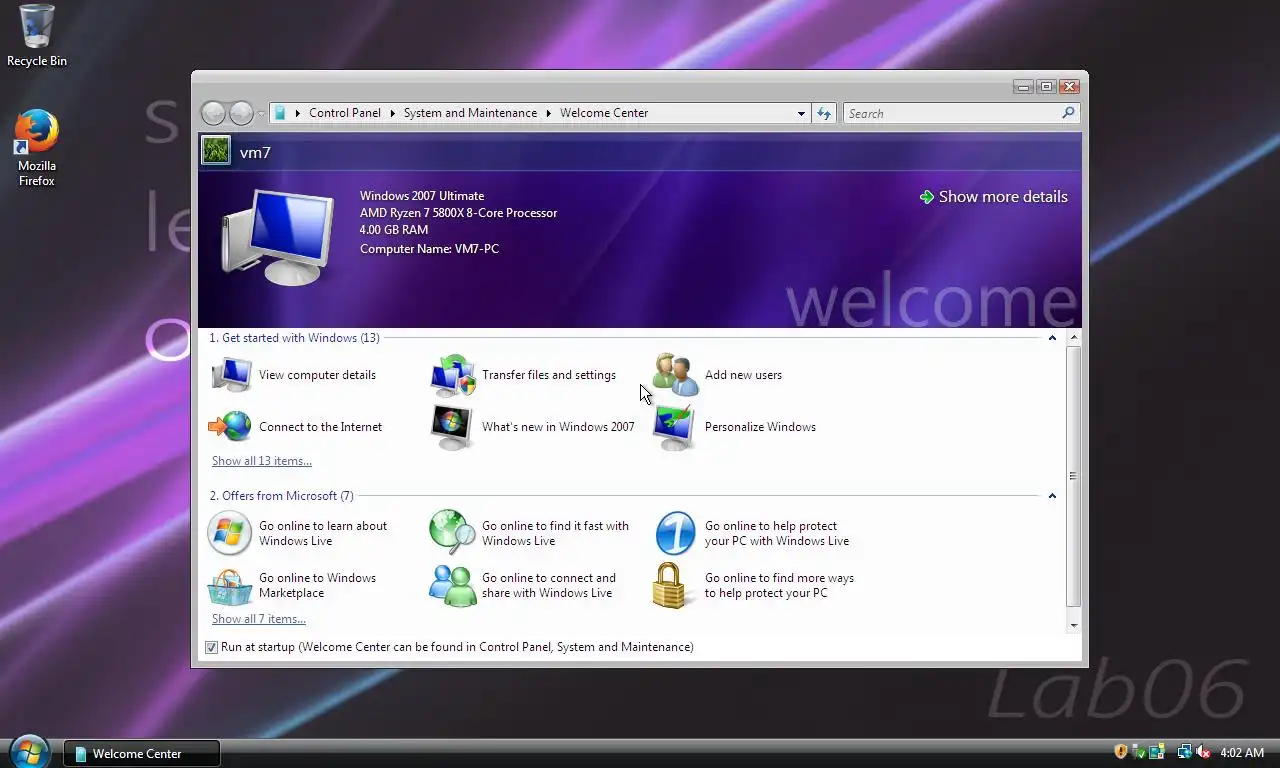Click the address bar refresh button
The width and height of the screenshot is (1280, 768).
[824, 113]
